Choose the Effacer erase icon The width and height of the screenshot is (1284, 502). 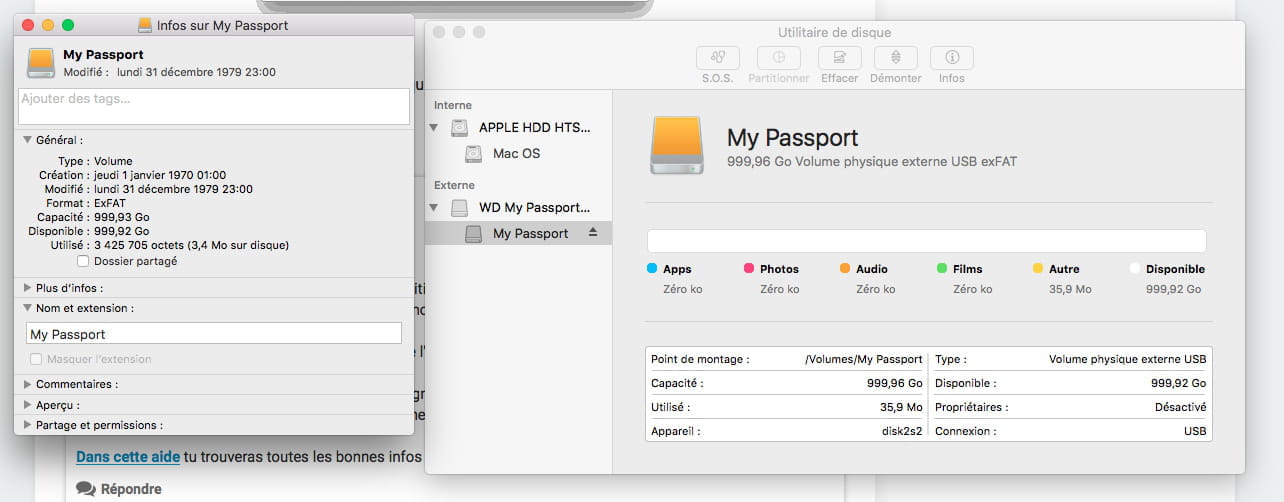[839, 58]
